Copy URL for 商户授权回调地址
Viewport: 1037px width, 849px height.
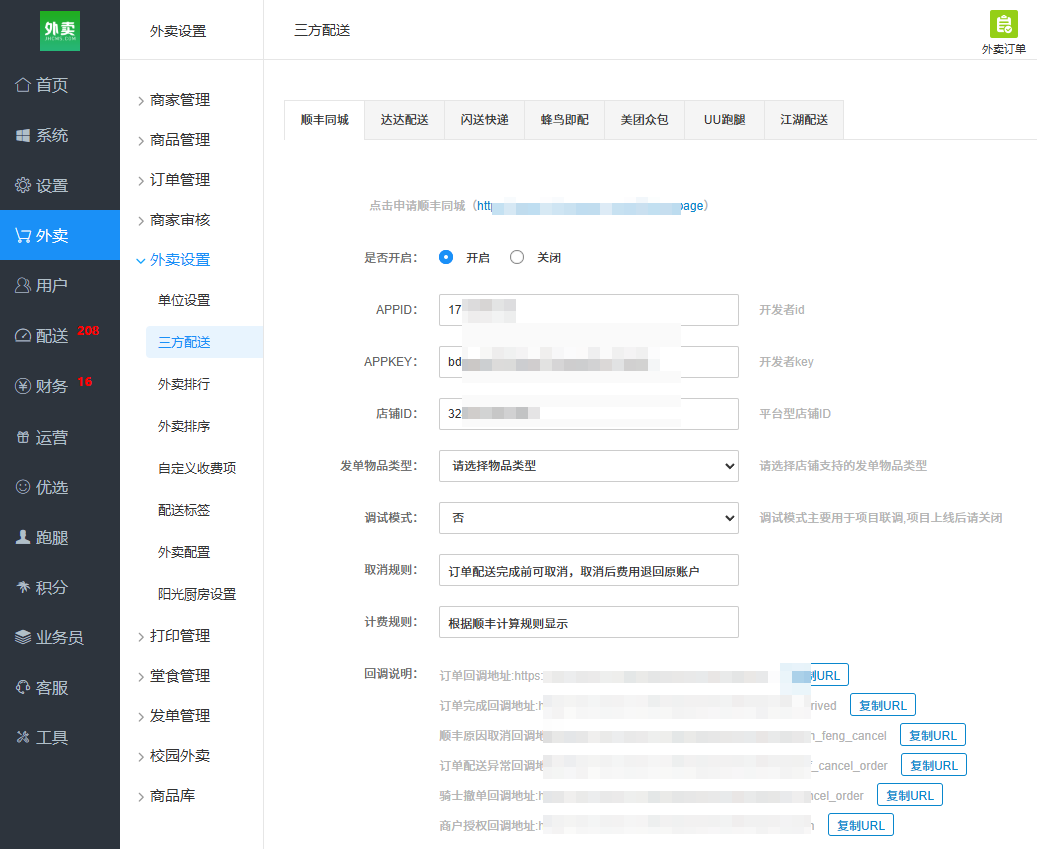860,825
